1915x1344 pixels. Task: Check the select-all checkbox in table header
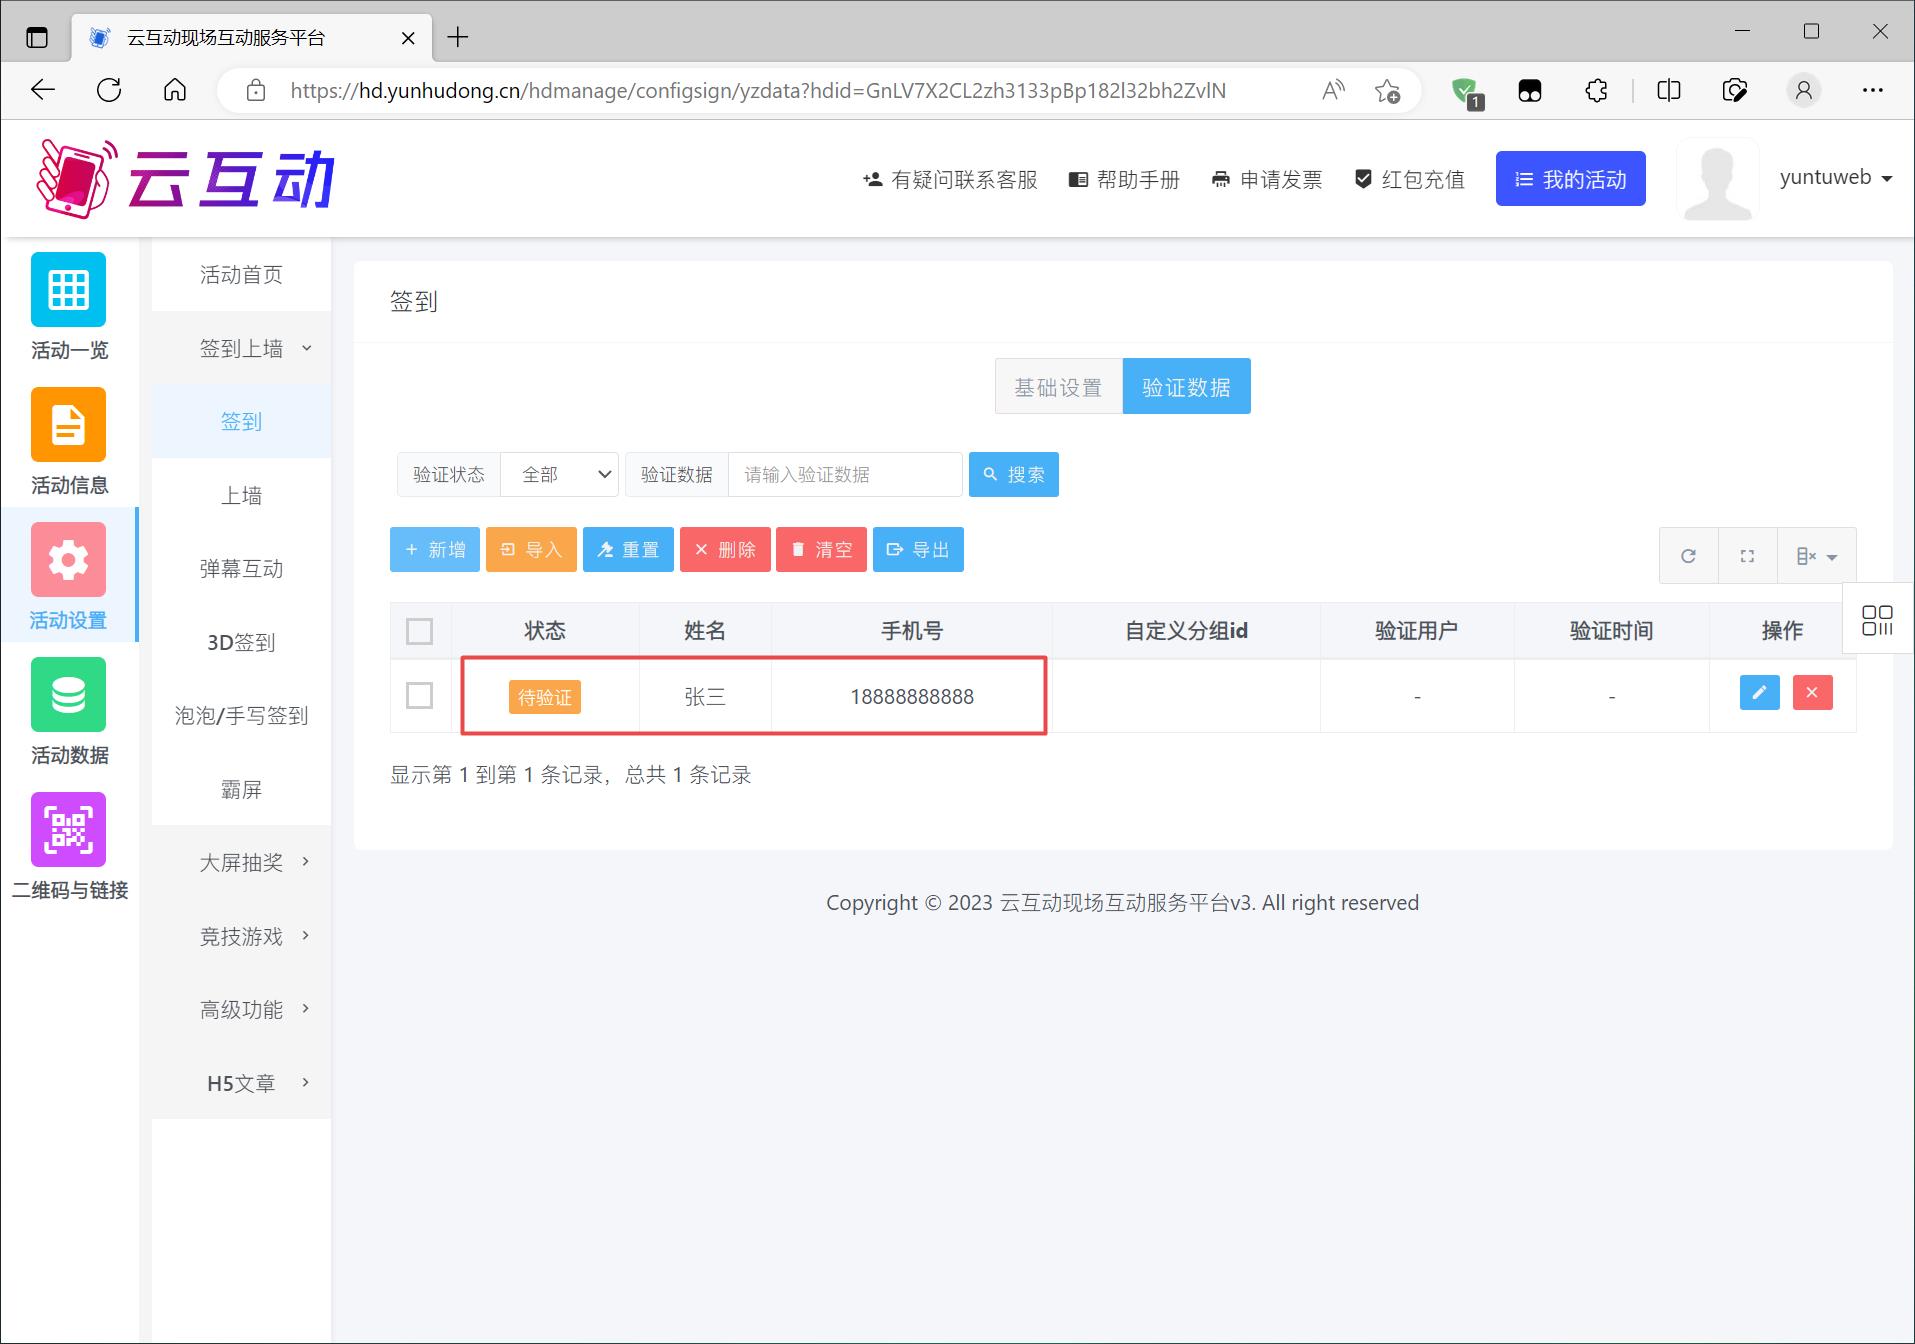click(420, 631)
